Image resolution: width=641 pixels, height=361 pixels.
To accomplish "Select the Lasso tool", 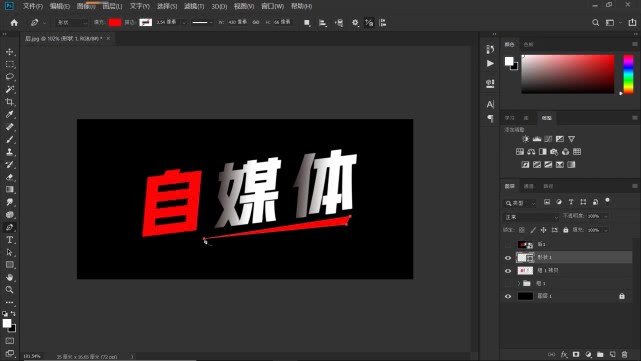I will tap(10, 77).
